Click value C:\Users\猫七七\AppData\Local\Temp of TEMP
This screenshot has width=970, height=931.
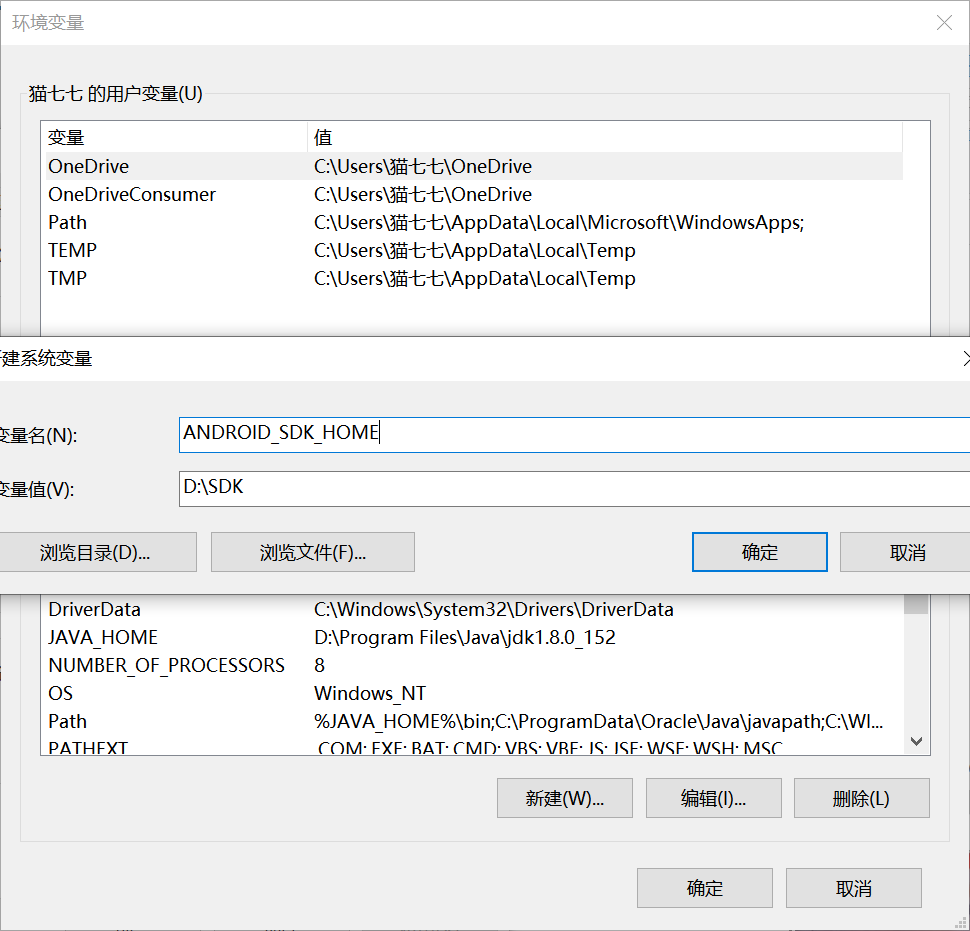click(474, 250)
